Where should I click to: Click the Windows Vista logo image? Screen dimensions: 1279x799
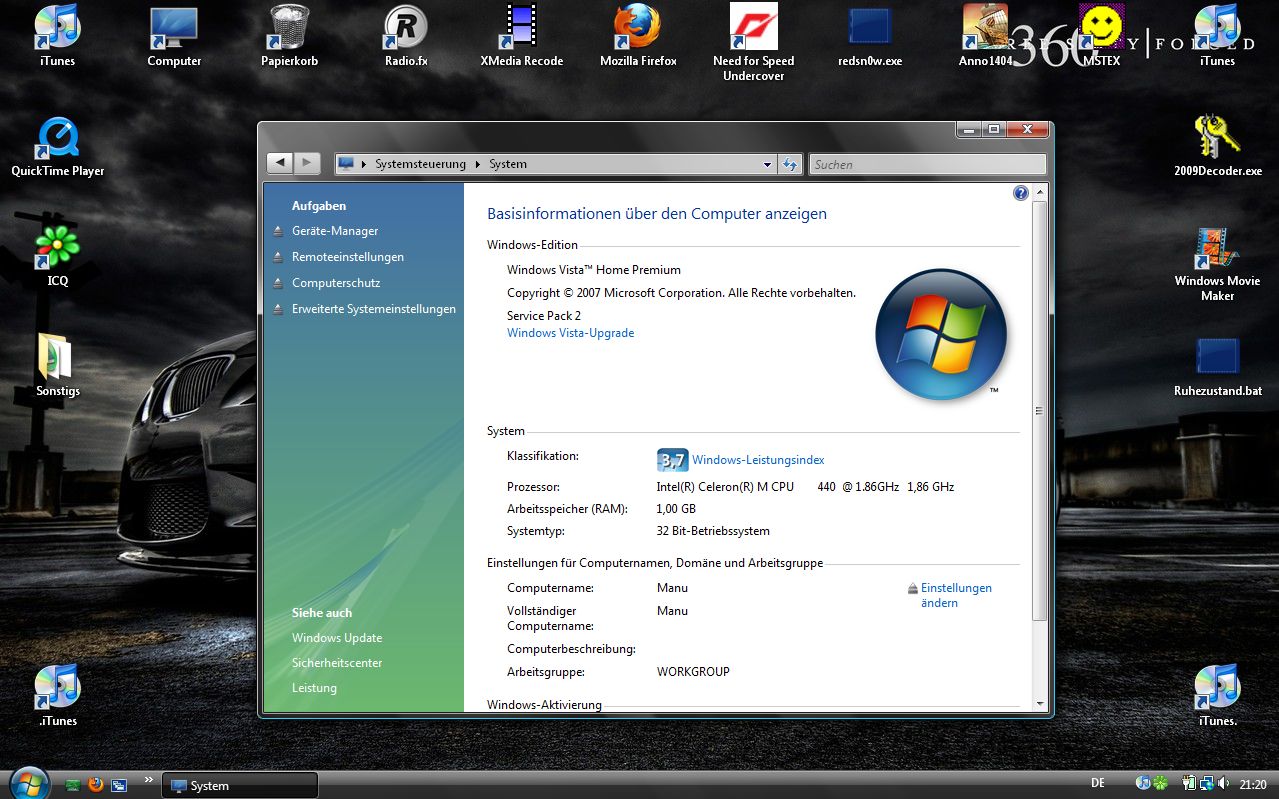click(940, 334)
